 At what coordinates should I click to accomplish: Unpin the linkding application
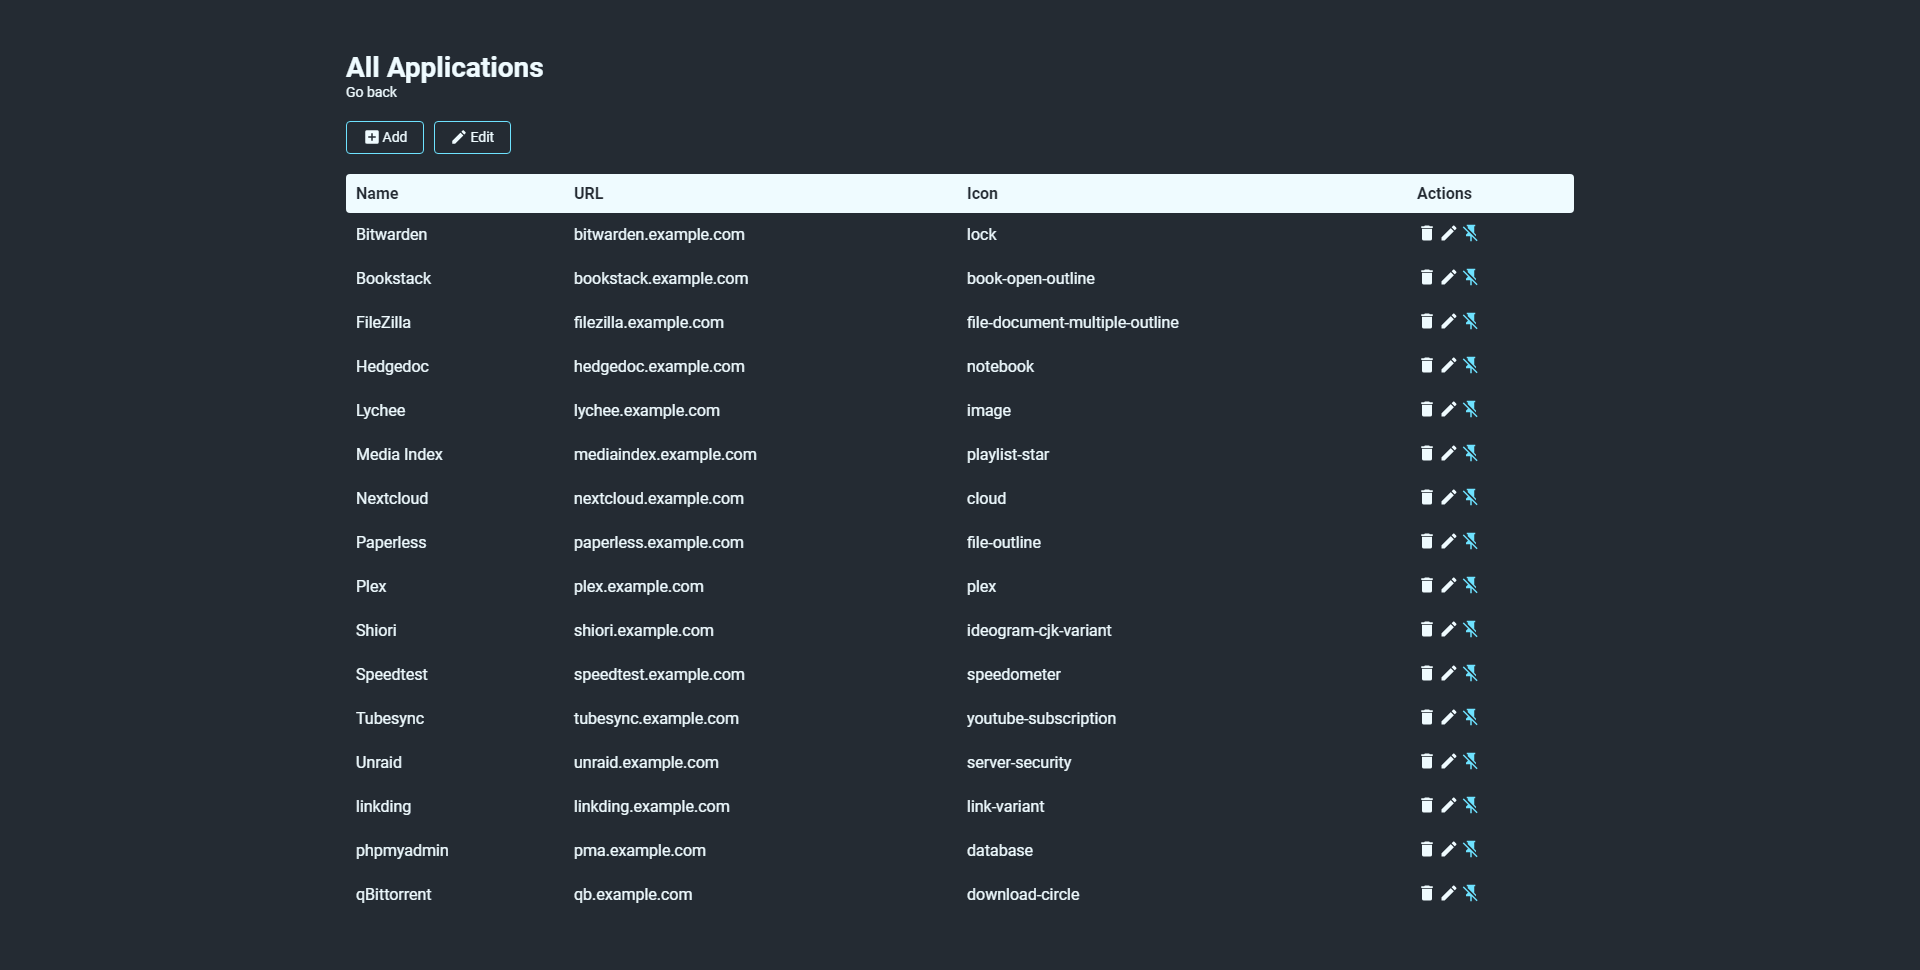(1470, 806)
